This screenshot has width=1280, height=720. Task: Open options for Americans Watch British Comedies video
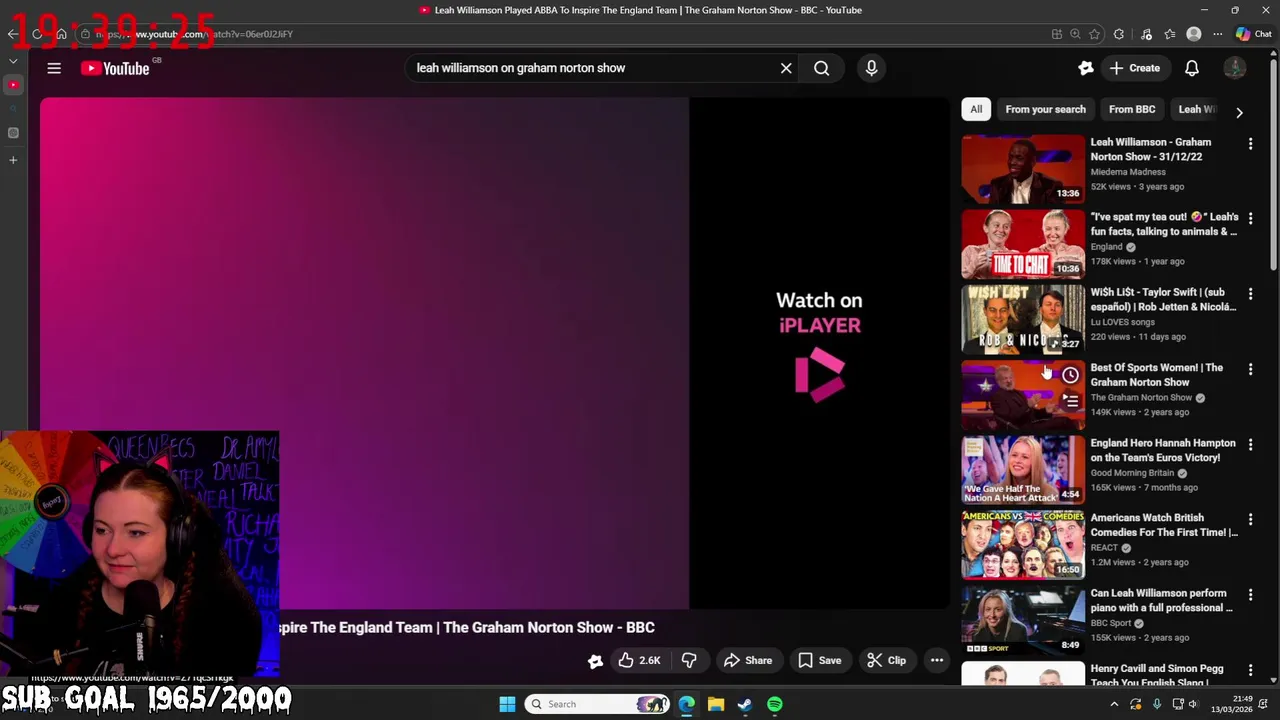click(1250, 519)
